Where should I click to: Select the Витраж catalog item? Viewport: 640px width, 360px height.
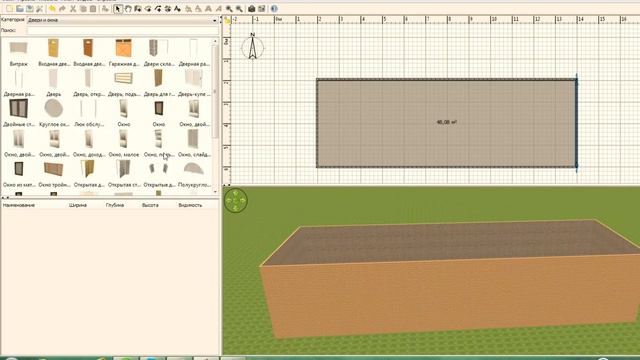(18, 53)
